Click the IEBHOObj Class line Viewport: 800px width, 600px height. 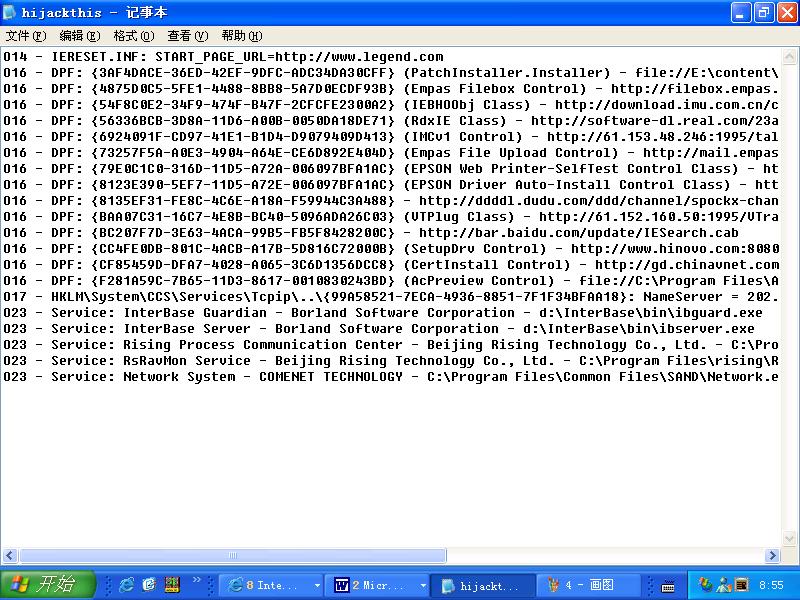tap(391, 105)
